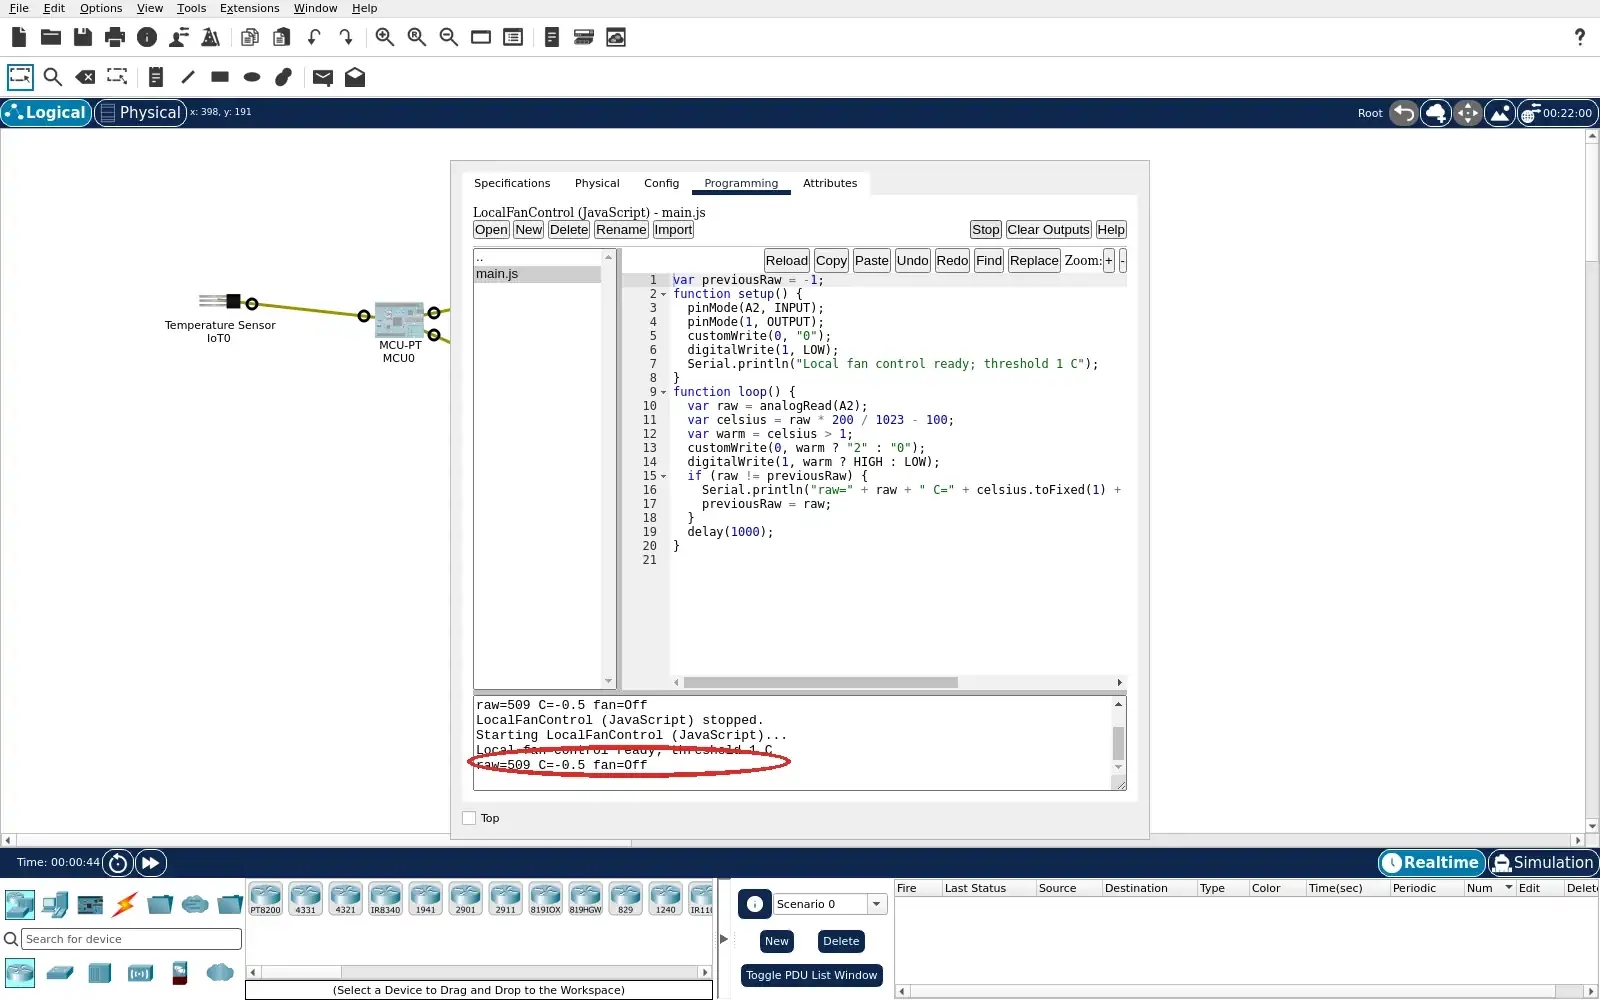Click the New Cluster cloud icon
The height and width of the screenshot is (1000, 1600).
(1436, 113)
